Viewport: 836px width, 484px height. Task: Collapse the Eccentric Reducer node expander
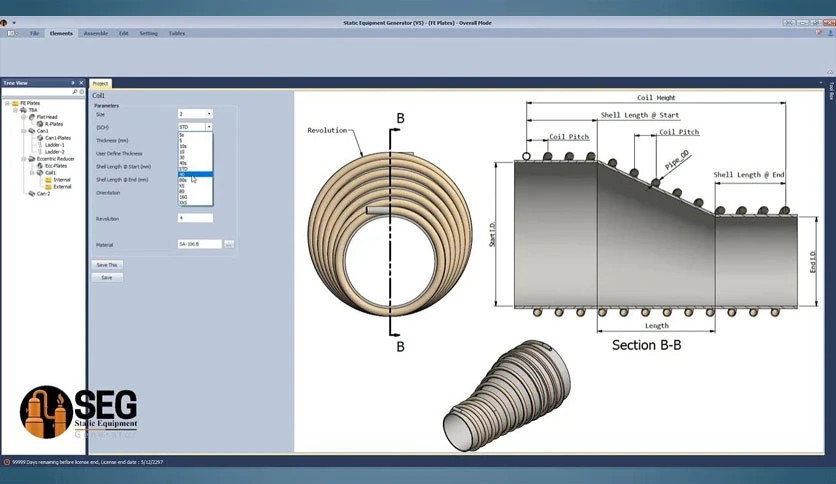coord(23,159)
